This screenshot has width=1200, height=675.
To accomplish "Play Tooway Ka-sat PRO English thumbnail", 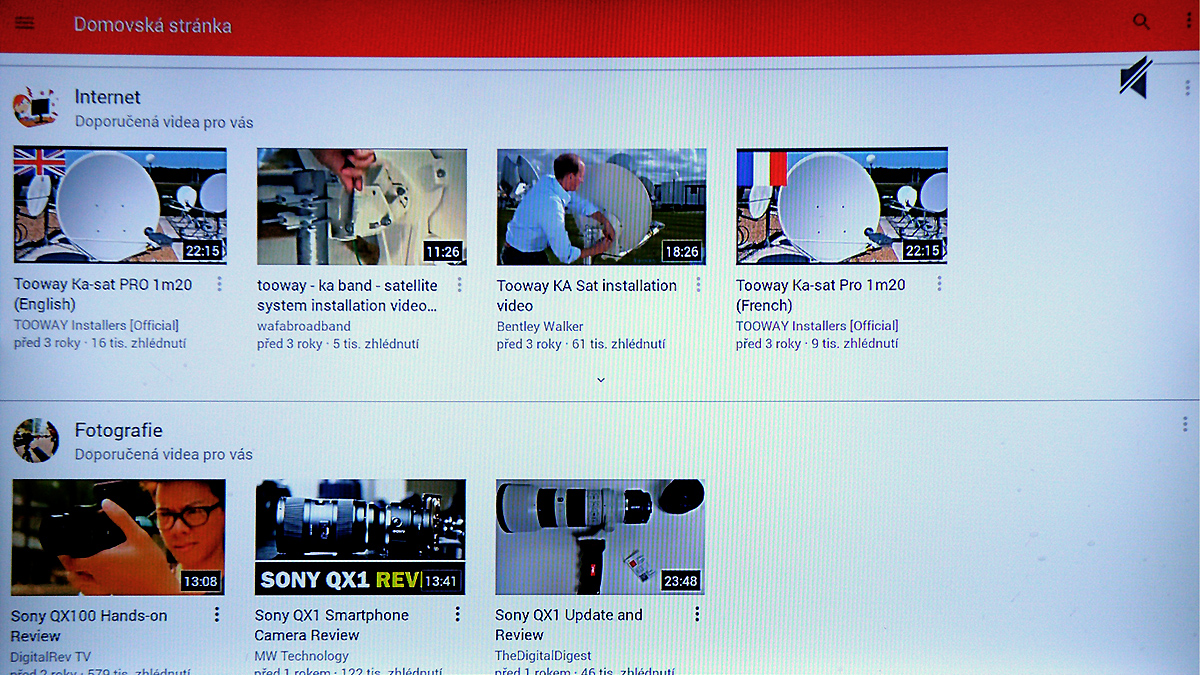I will (x=120, y=206).
